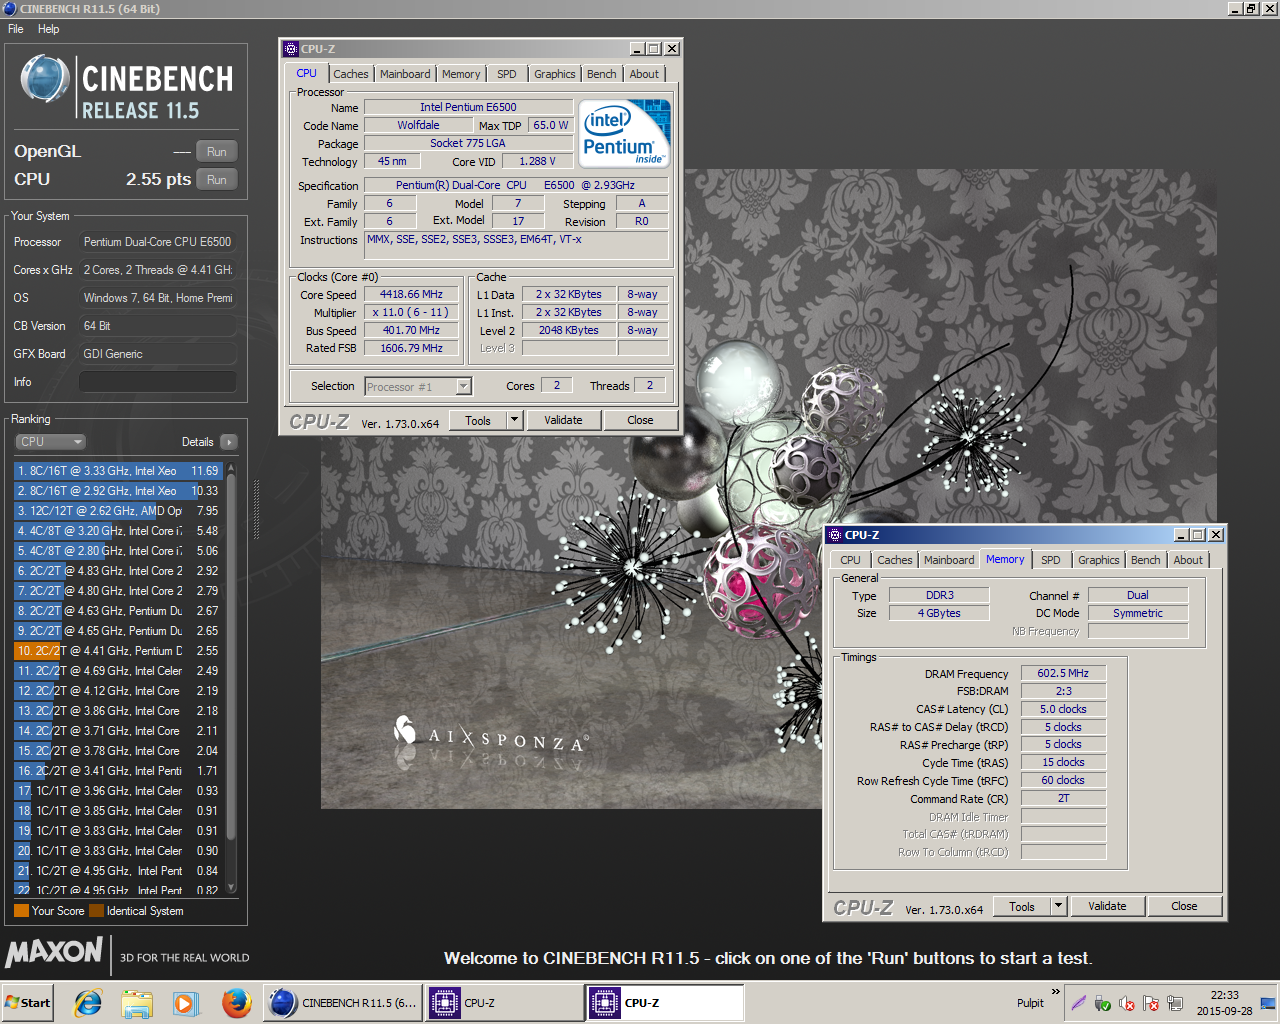The height and width of the screenshot is (1024, 1280).
Task: Switch to Graphics tab in CPU window
Action: tap(555, 74)
